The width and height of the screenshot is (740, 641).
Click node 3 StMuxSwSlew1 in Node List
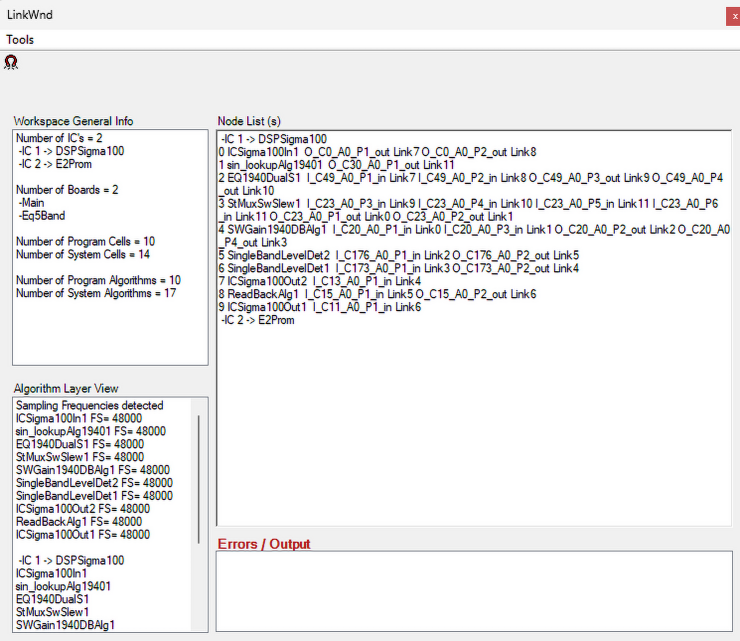click(x=264, y=203)
